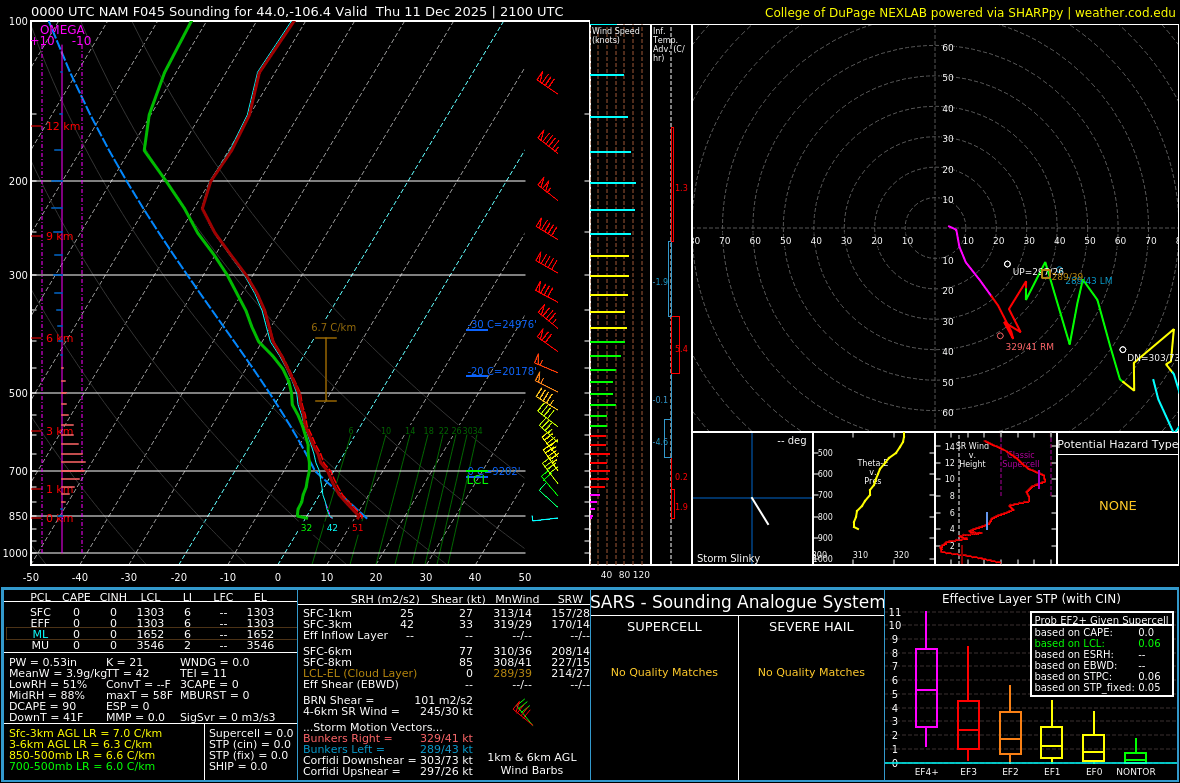Click the SHIP = 0.0 value
The width and height of the screenshot is (1180, 783).
(238, 766)
